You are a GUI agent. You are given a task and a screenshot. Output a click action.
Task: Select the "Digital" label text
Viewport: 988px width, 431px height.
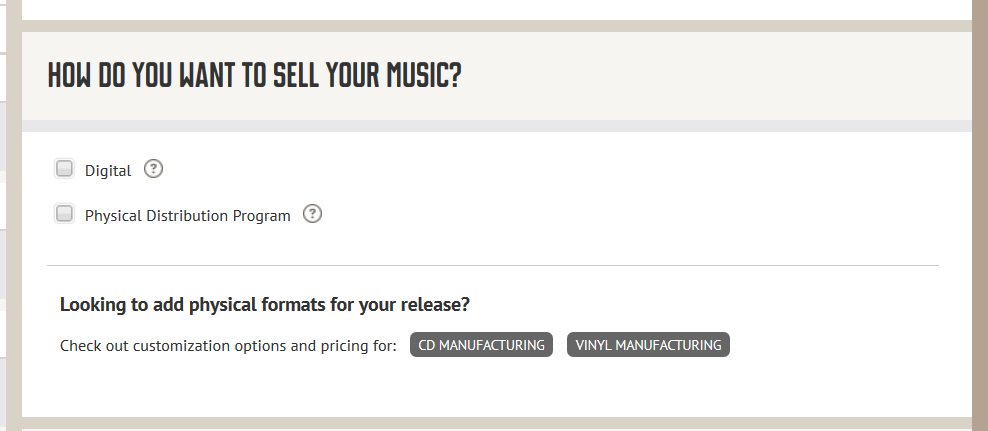tap(108, 171)
